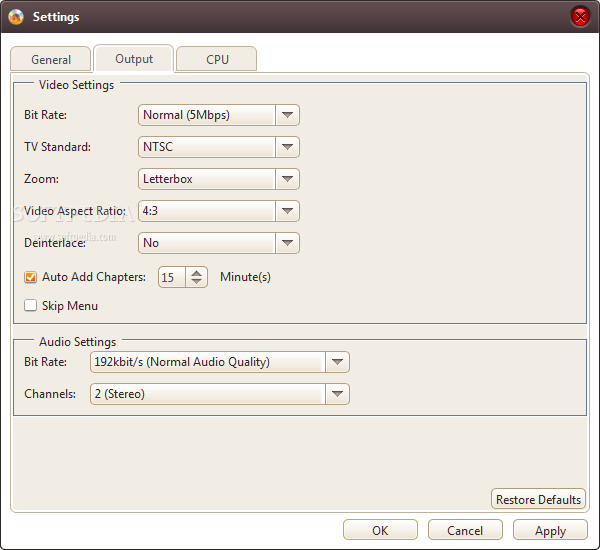Screen dimensions: 600x550
Task: Select the Output tab
Action: (x=134, y=59)
